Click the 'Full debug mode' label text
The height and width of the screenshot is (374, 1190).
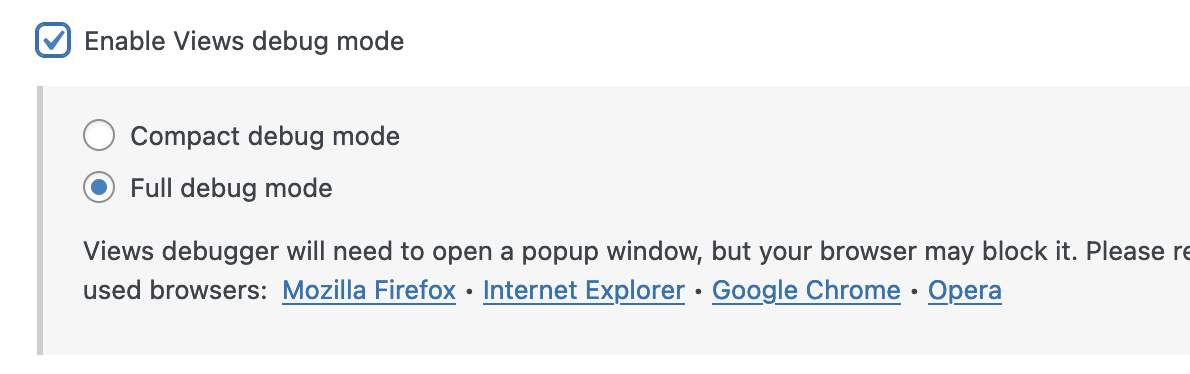pyautogui.click(x=231, y=188)
